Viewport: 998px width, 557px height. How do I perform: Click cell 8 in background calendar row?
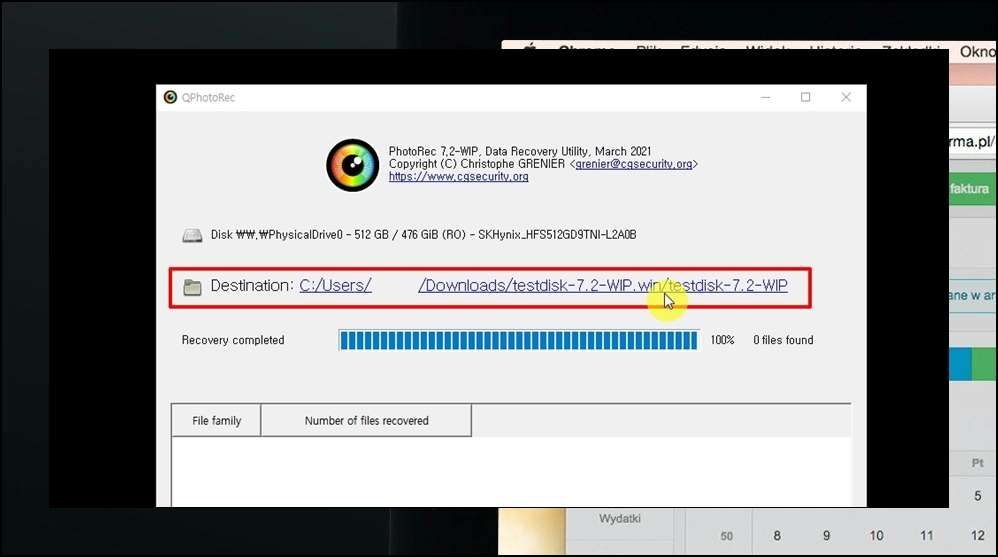(777, 535)
